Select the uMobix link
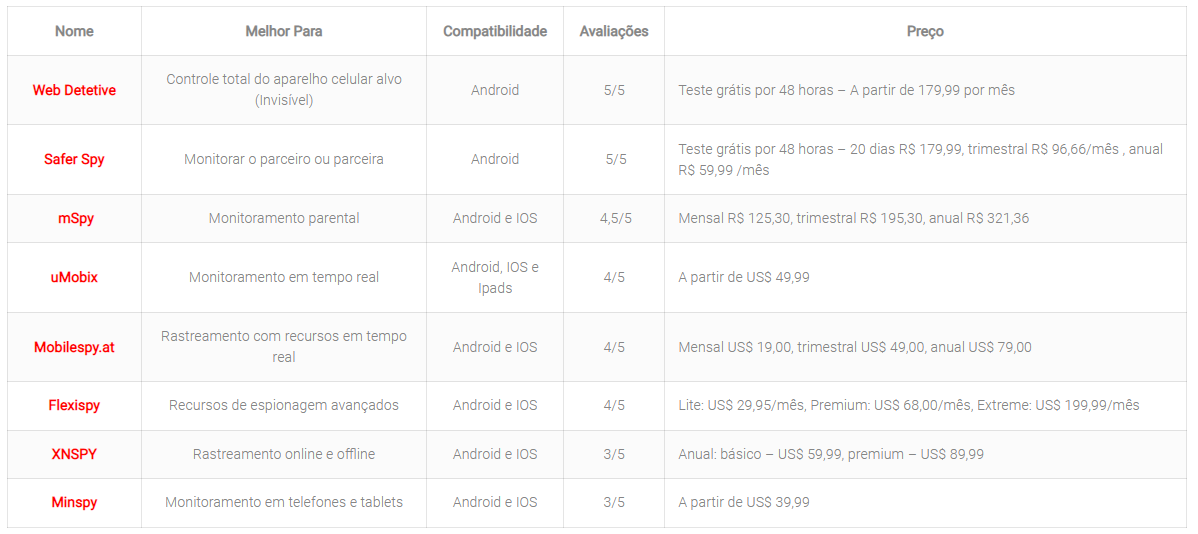Viewport: 1198px width, 534px height. click(x=74, y=277)
